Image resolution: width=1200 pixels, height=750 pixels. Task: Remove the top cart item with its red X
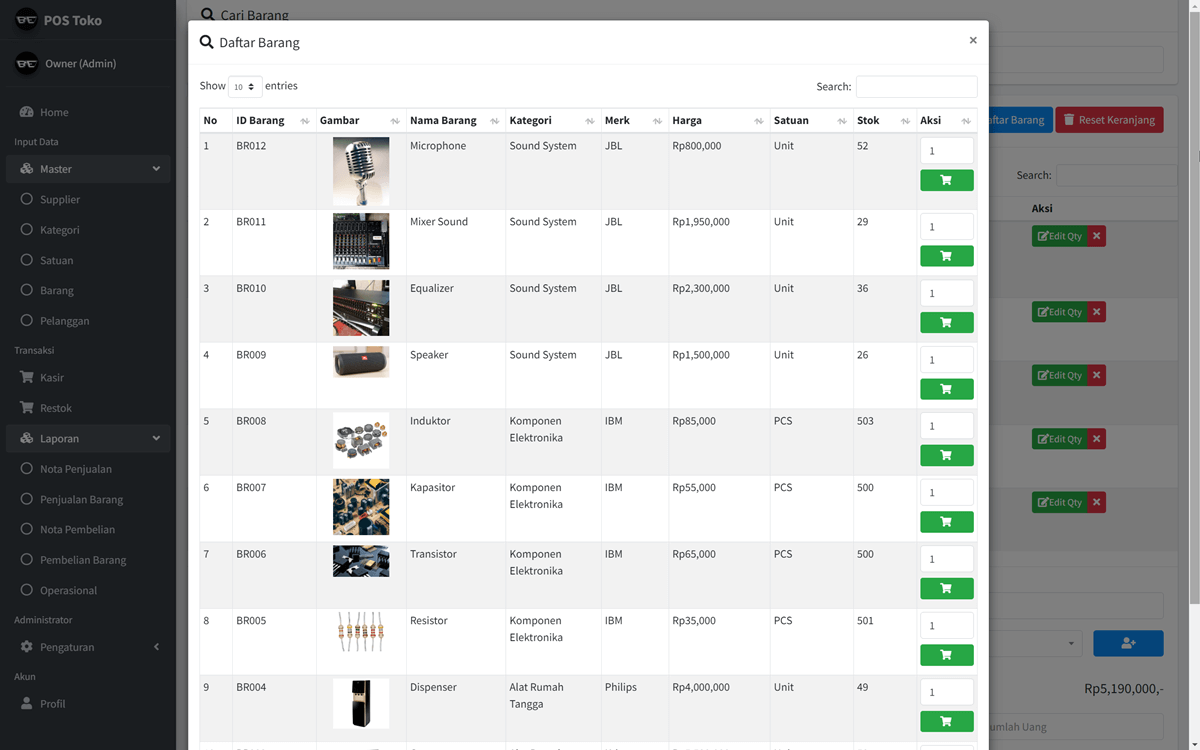[1096, 236]
